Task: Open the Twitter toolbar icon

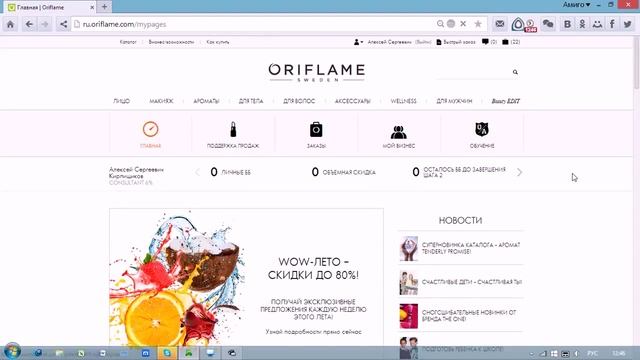Action: point(628,24)
